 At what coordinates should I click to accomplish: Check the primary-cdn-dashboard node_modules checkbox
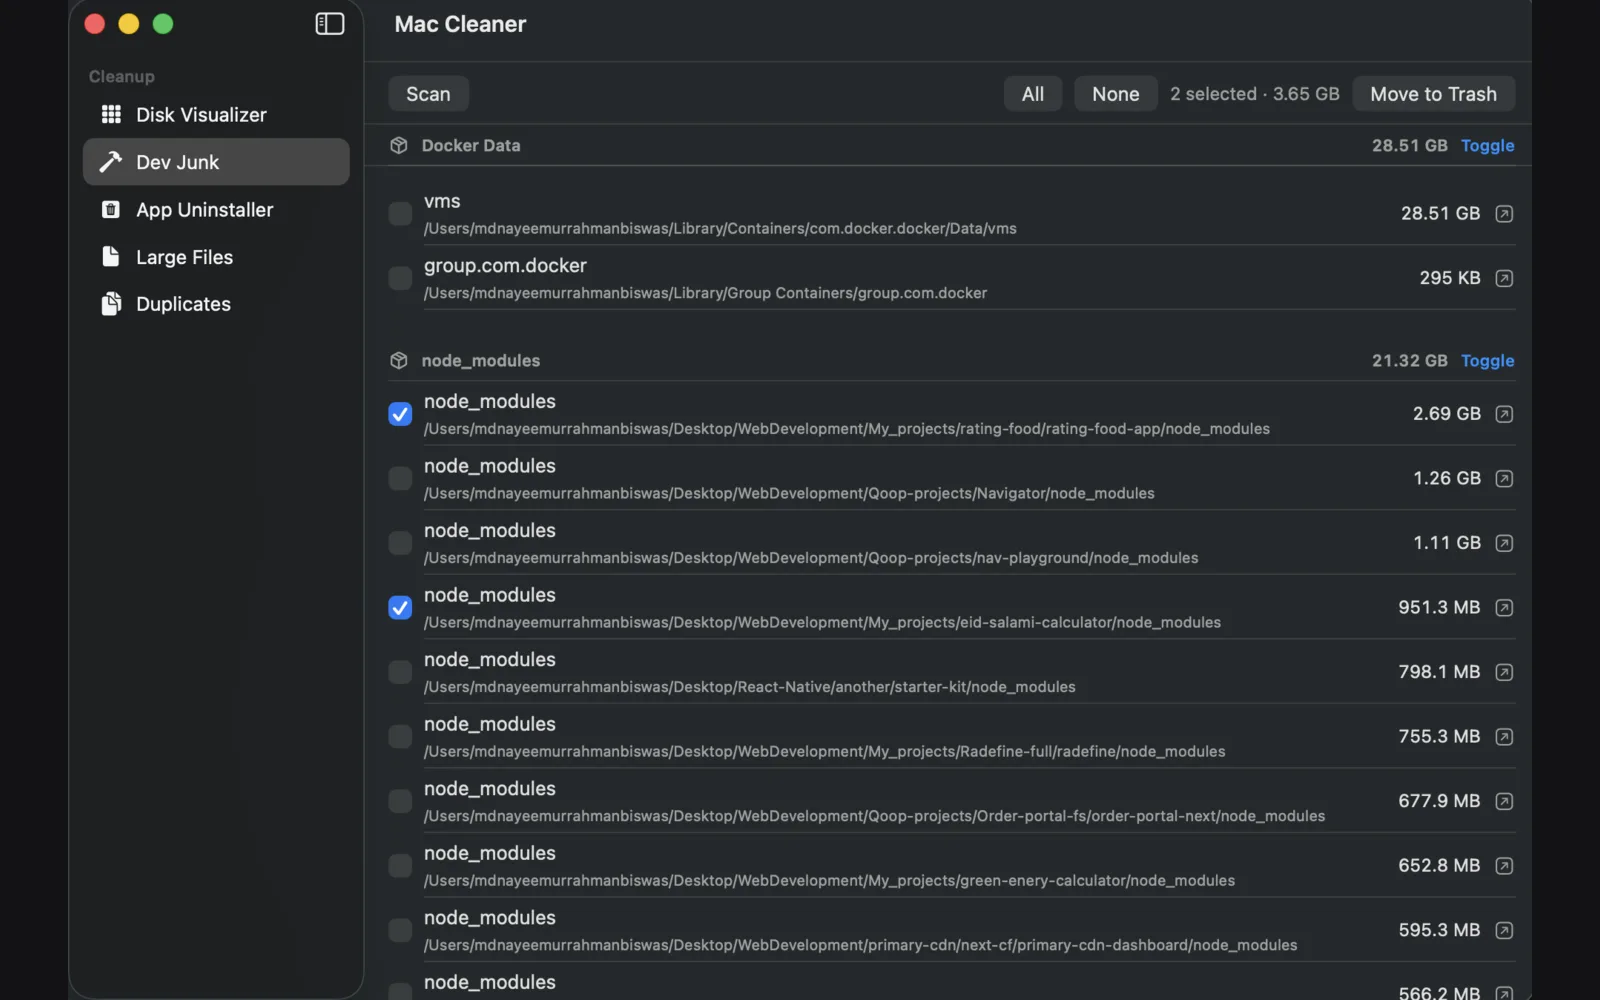[400, 930]
